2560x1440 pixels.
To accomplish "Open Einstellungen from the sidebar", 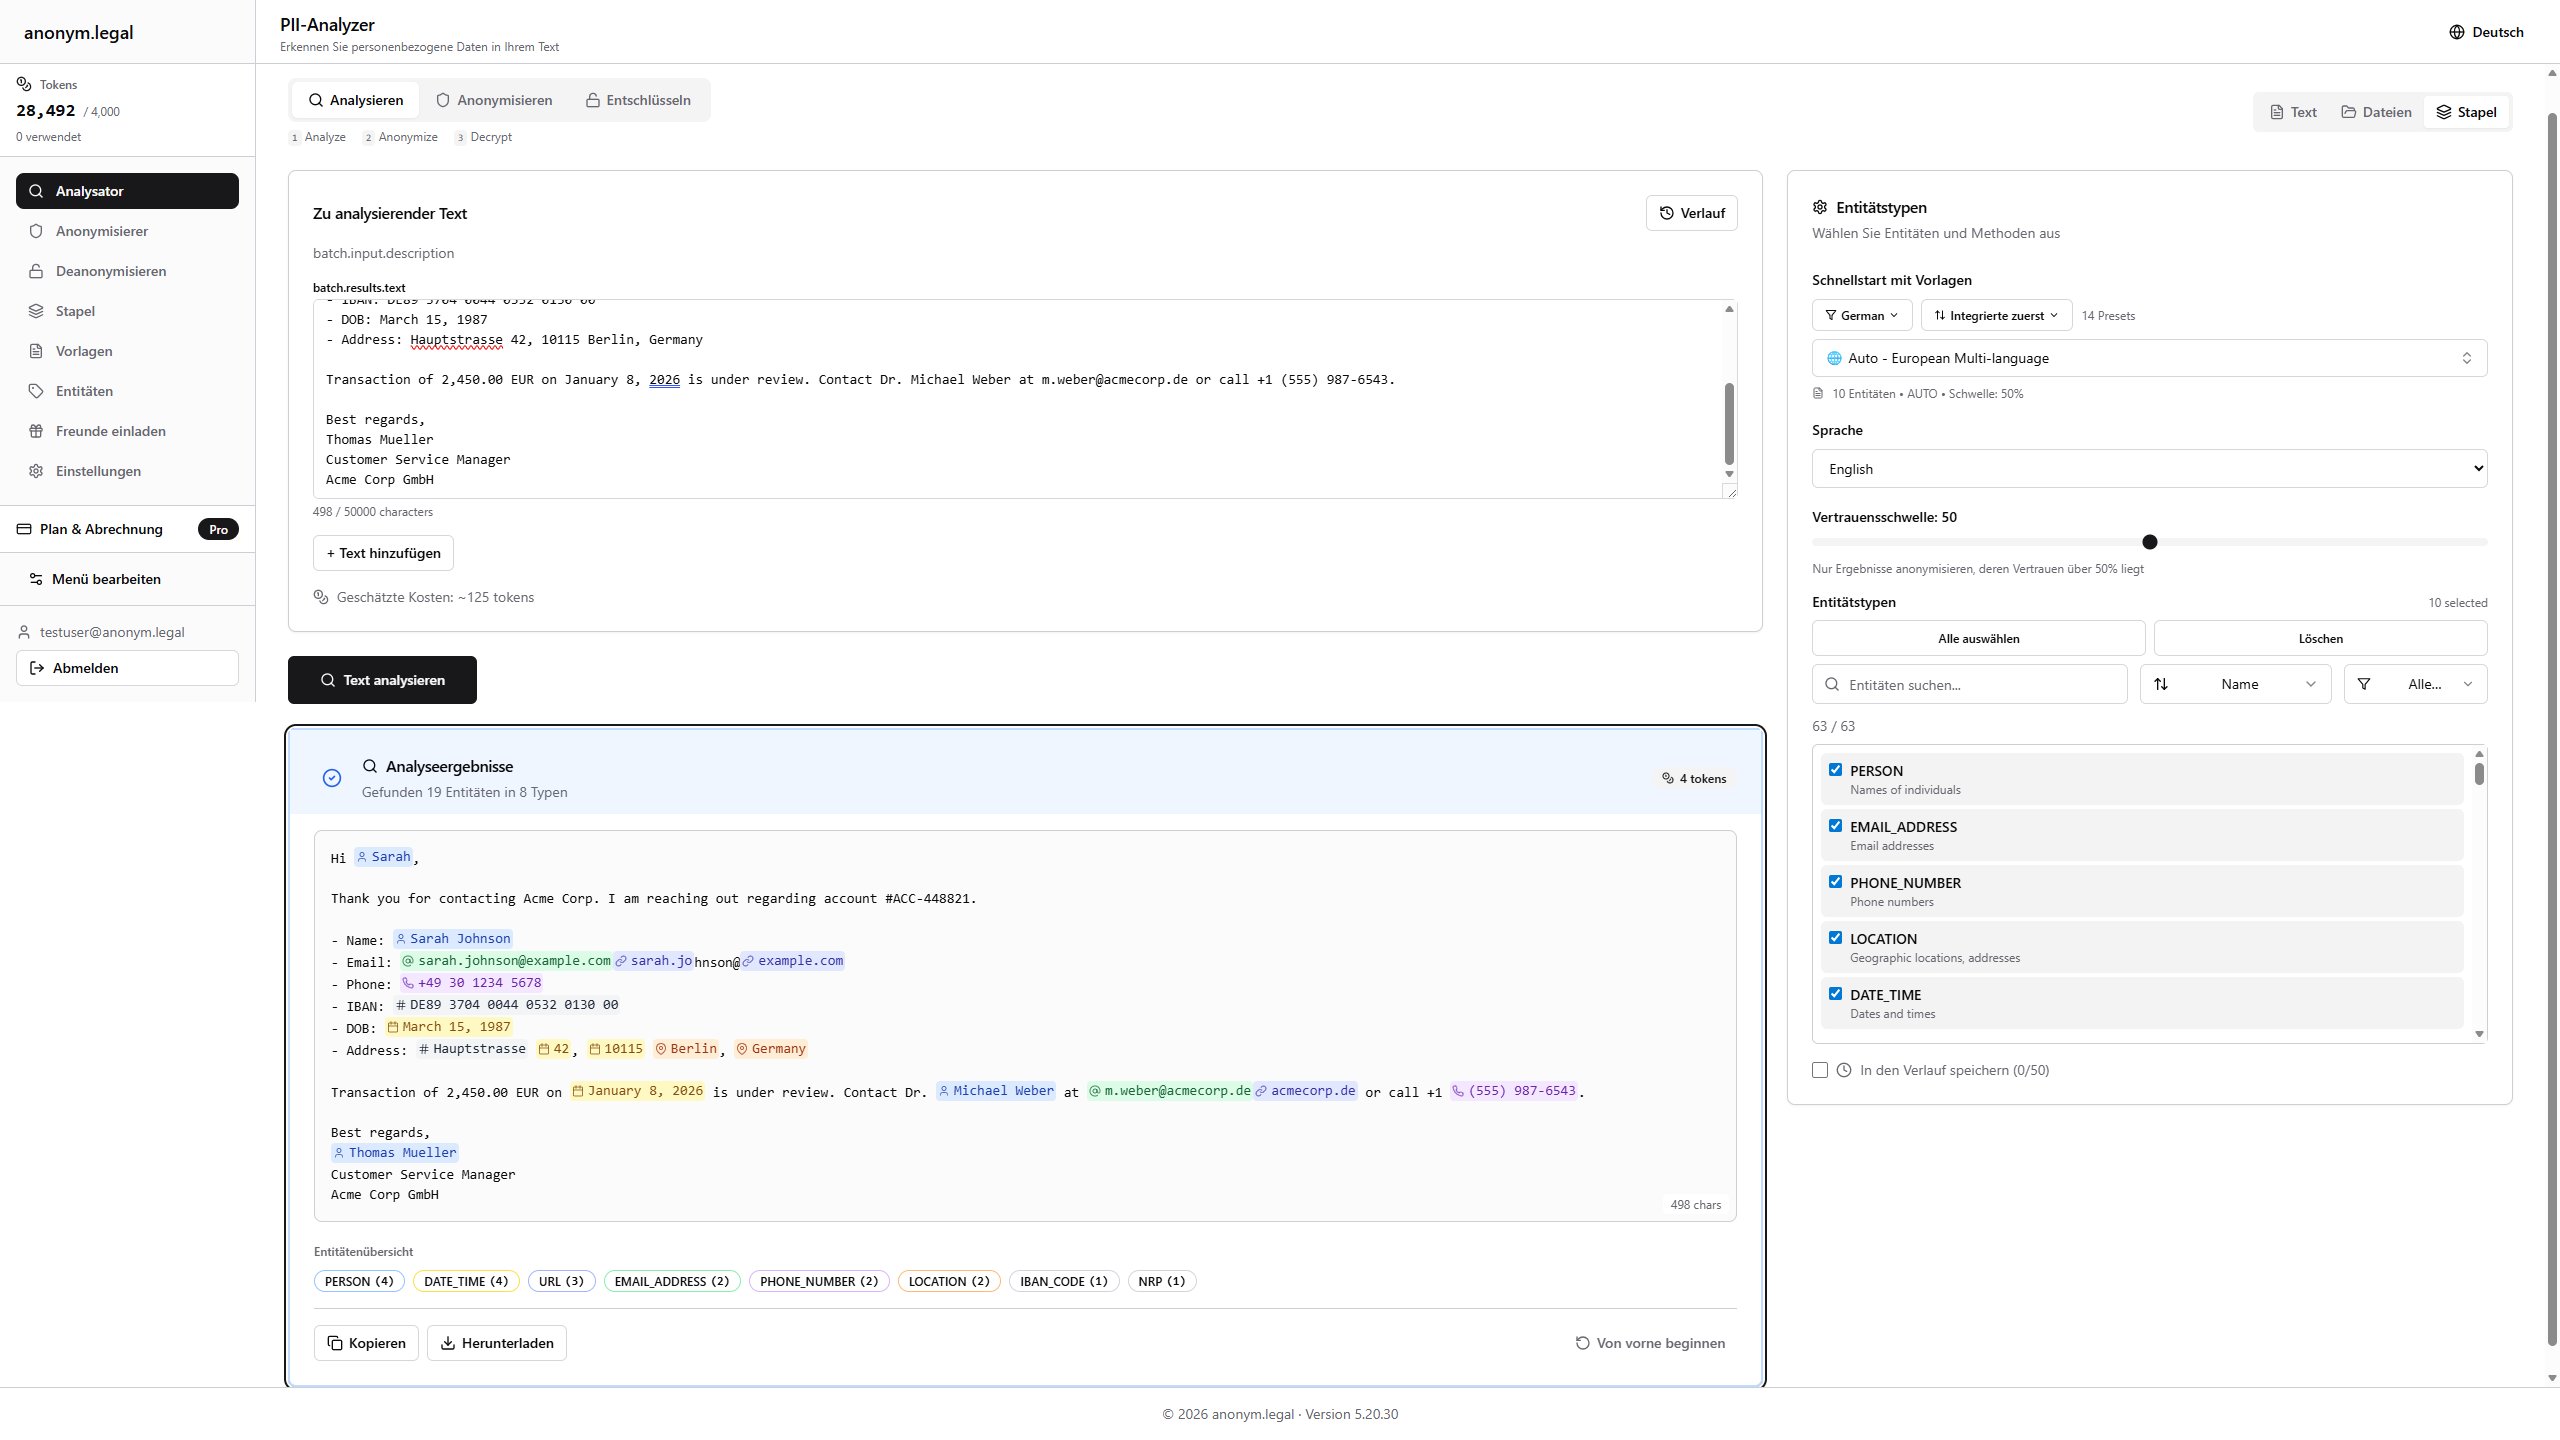I will [97, 471].
